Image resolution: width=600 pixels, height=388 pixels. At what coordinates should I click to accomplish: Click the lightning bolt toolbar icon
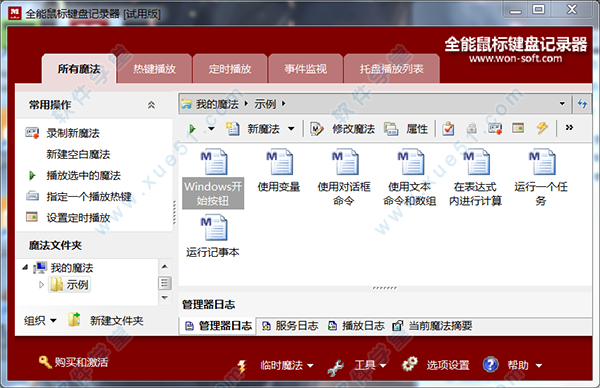542,128
